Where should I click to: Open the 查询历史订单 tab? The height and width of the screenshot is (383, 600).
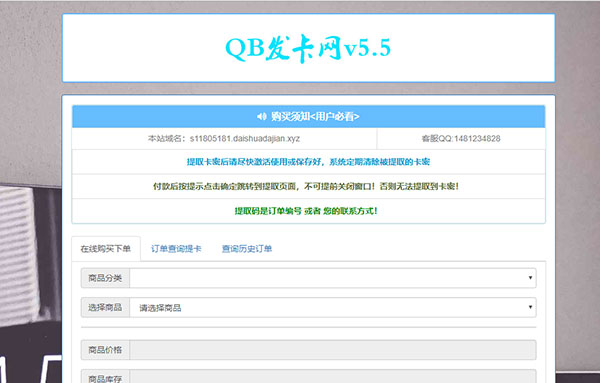[x=247, y=249]
